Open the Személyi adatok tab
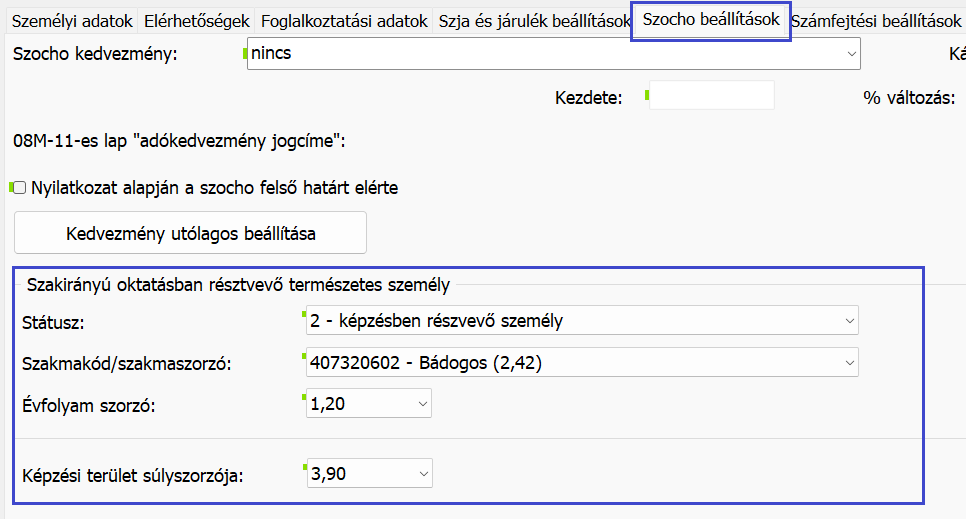The height and width of the screenshot is (519, 966). 69,21
